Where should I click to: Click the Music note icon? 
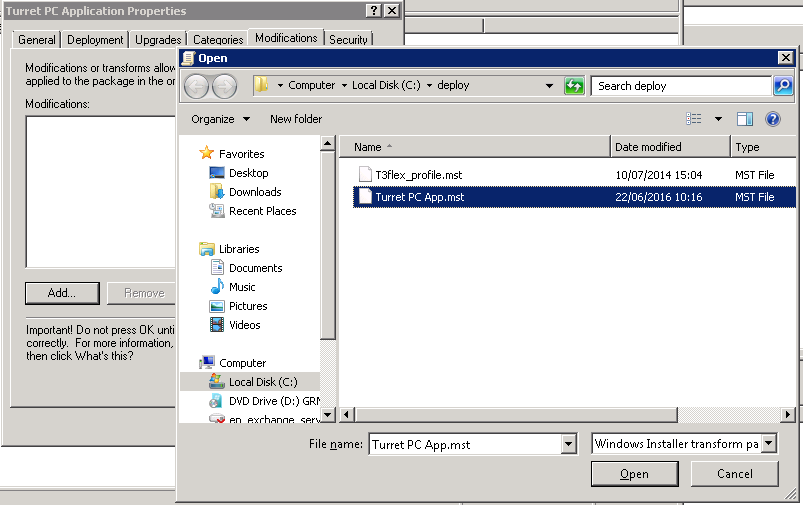[x=217, y=286]
